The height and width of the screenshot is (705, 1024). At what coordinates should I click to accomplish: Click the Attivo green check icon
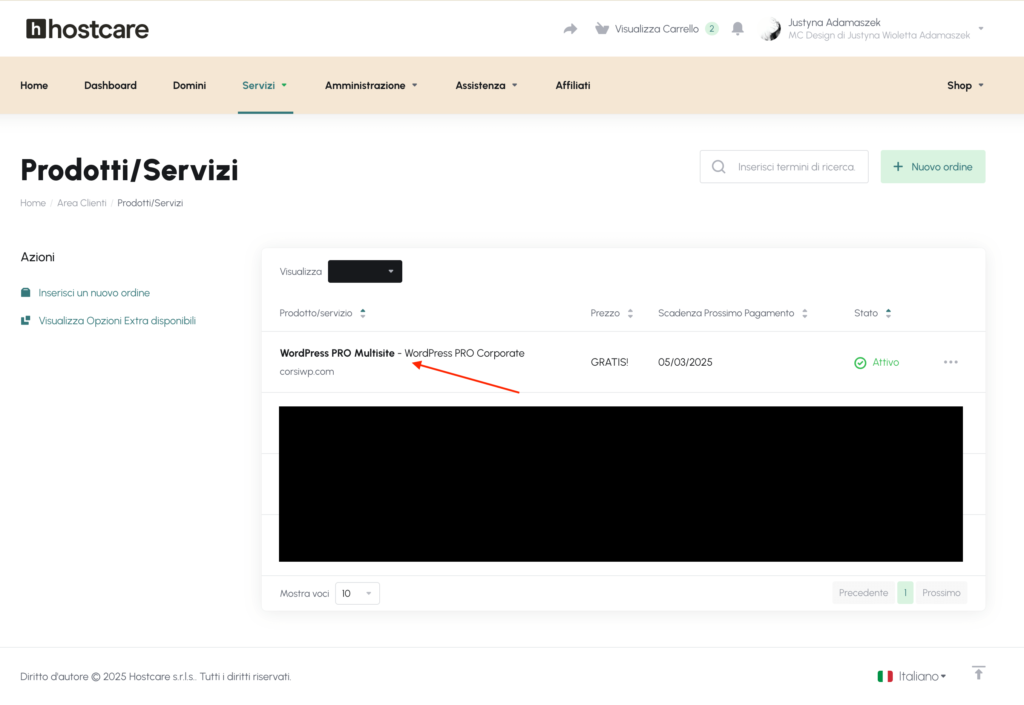[860, 362]
